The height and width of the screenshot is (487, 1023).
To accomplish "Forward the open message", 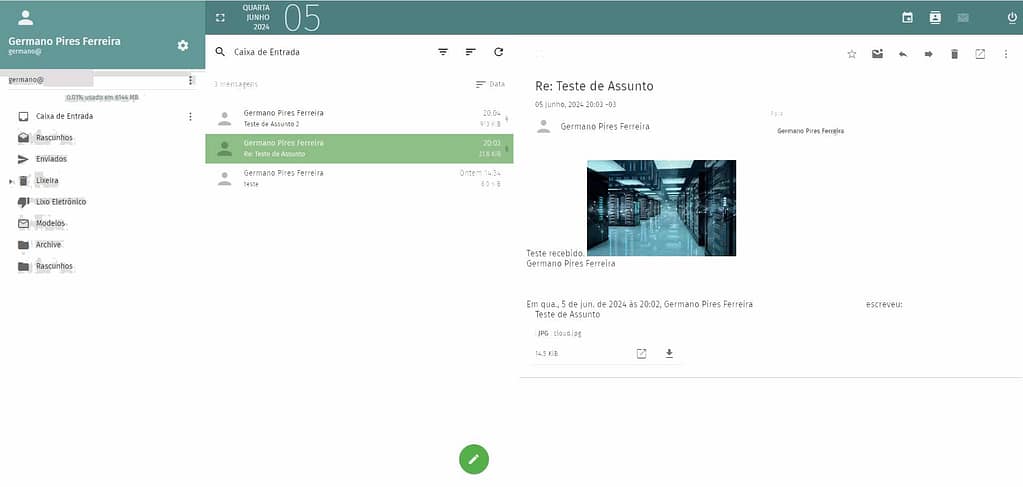I will pos(928,54).
